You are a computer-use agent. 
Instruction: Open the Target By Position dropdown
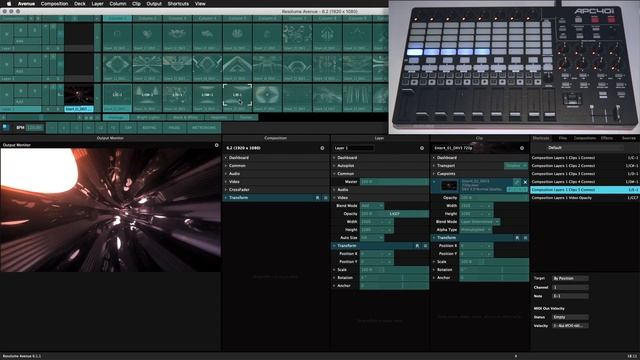click(x=570, y=278)
